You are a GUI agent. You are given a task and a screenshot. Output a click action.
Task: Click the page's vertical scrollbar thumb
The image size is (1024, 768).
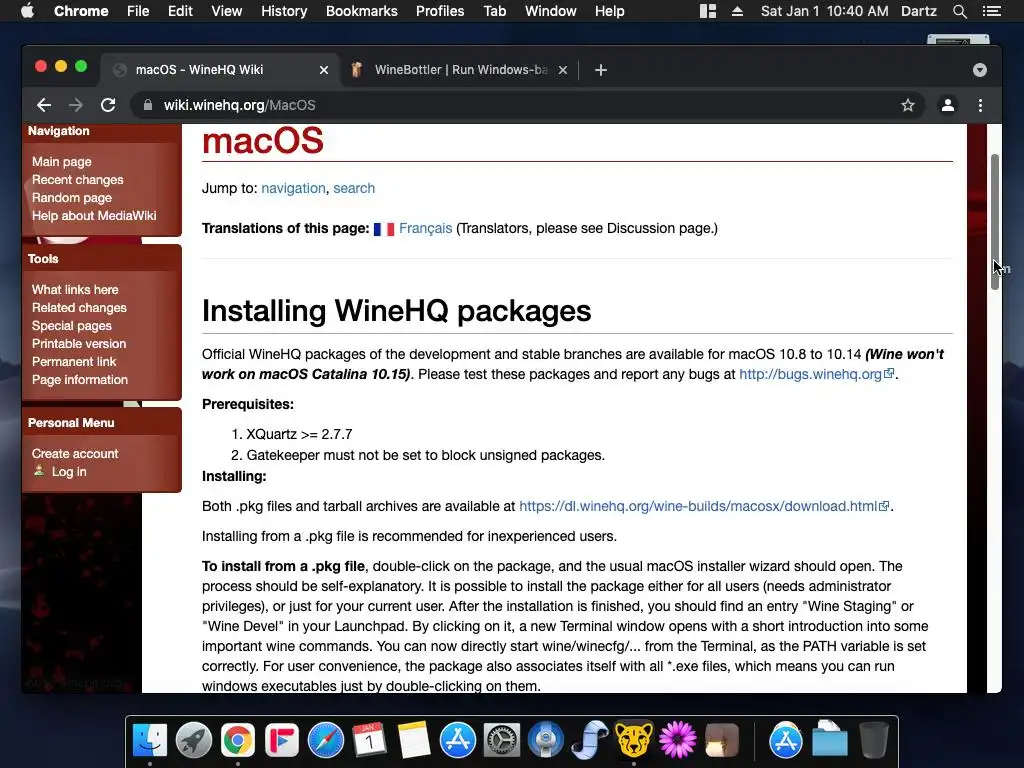coord(995,222)
